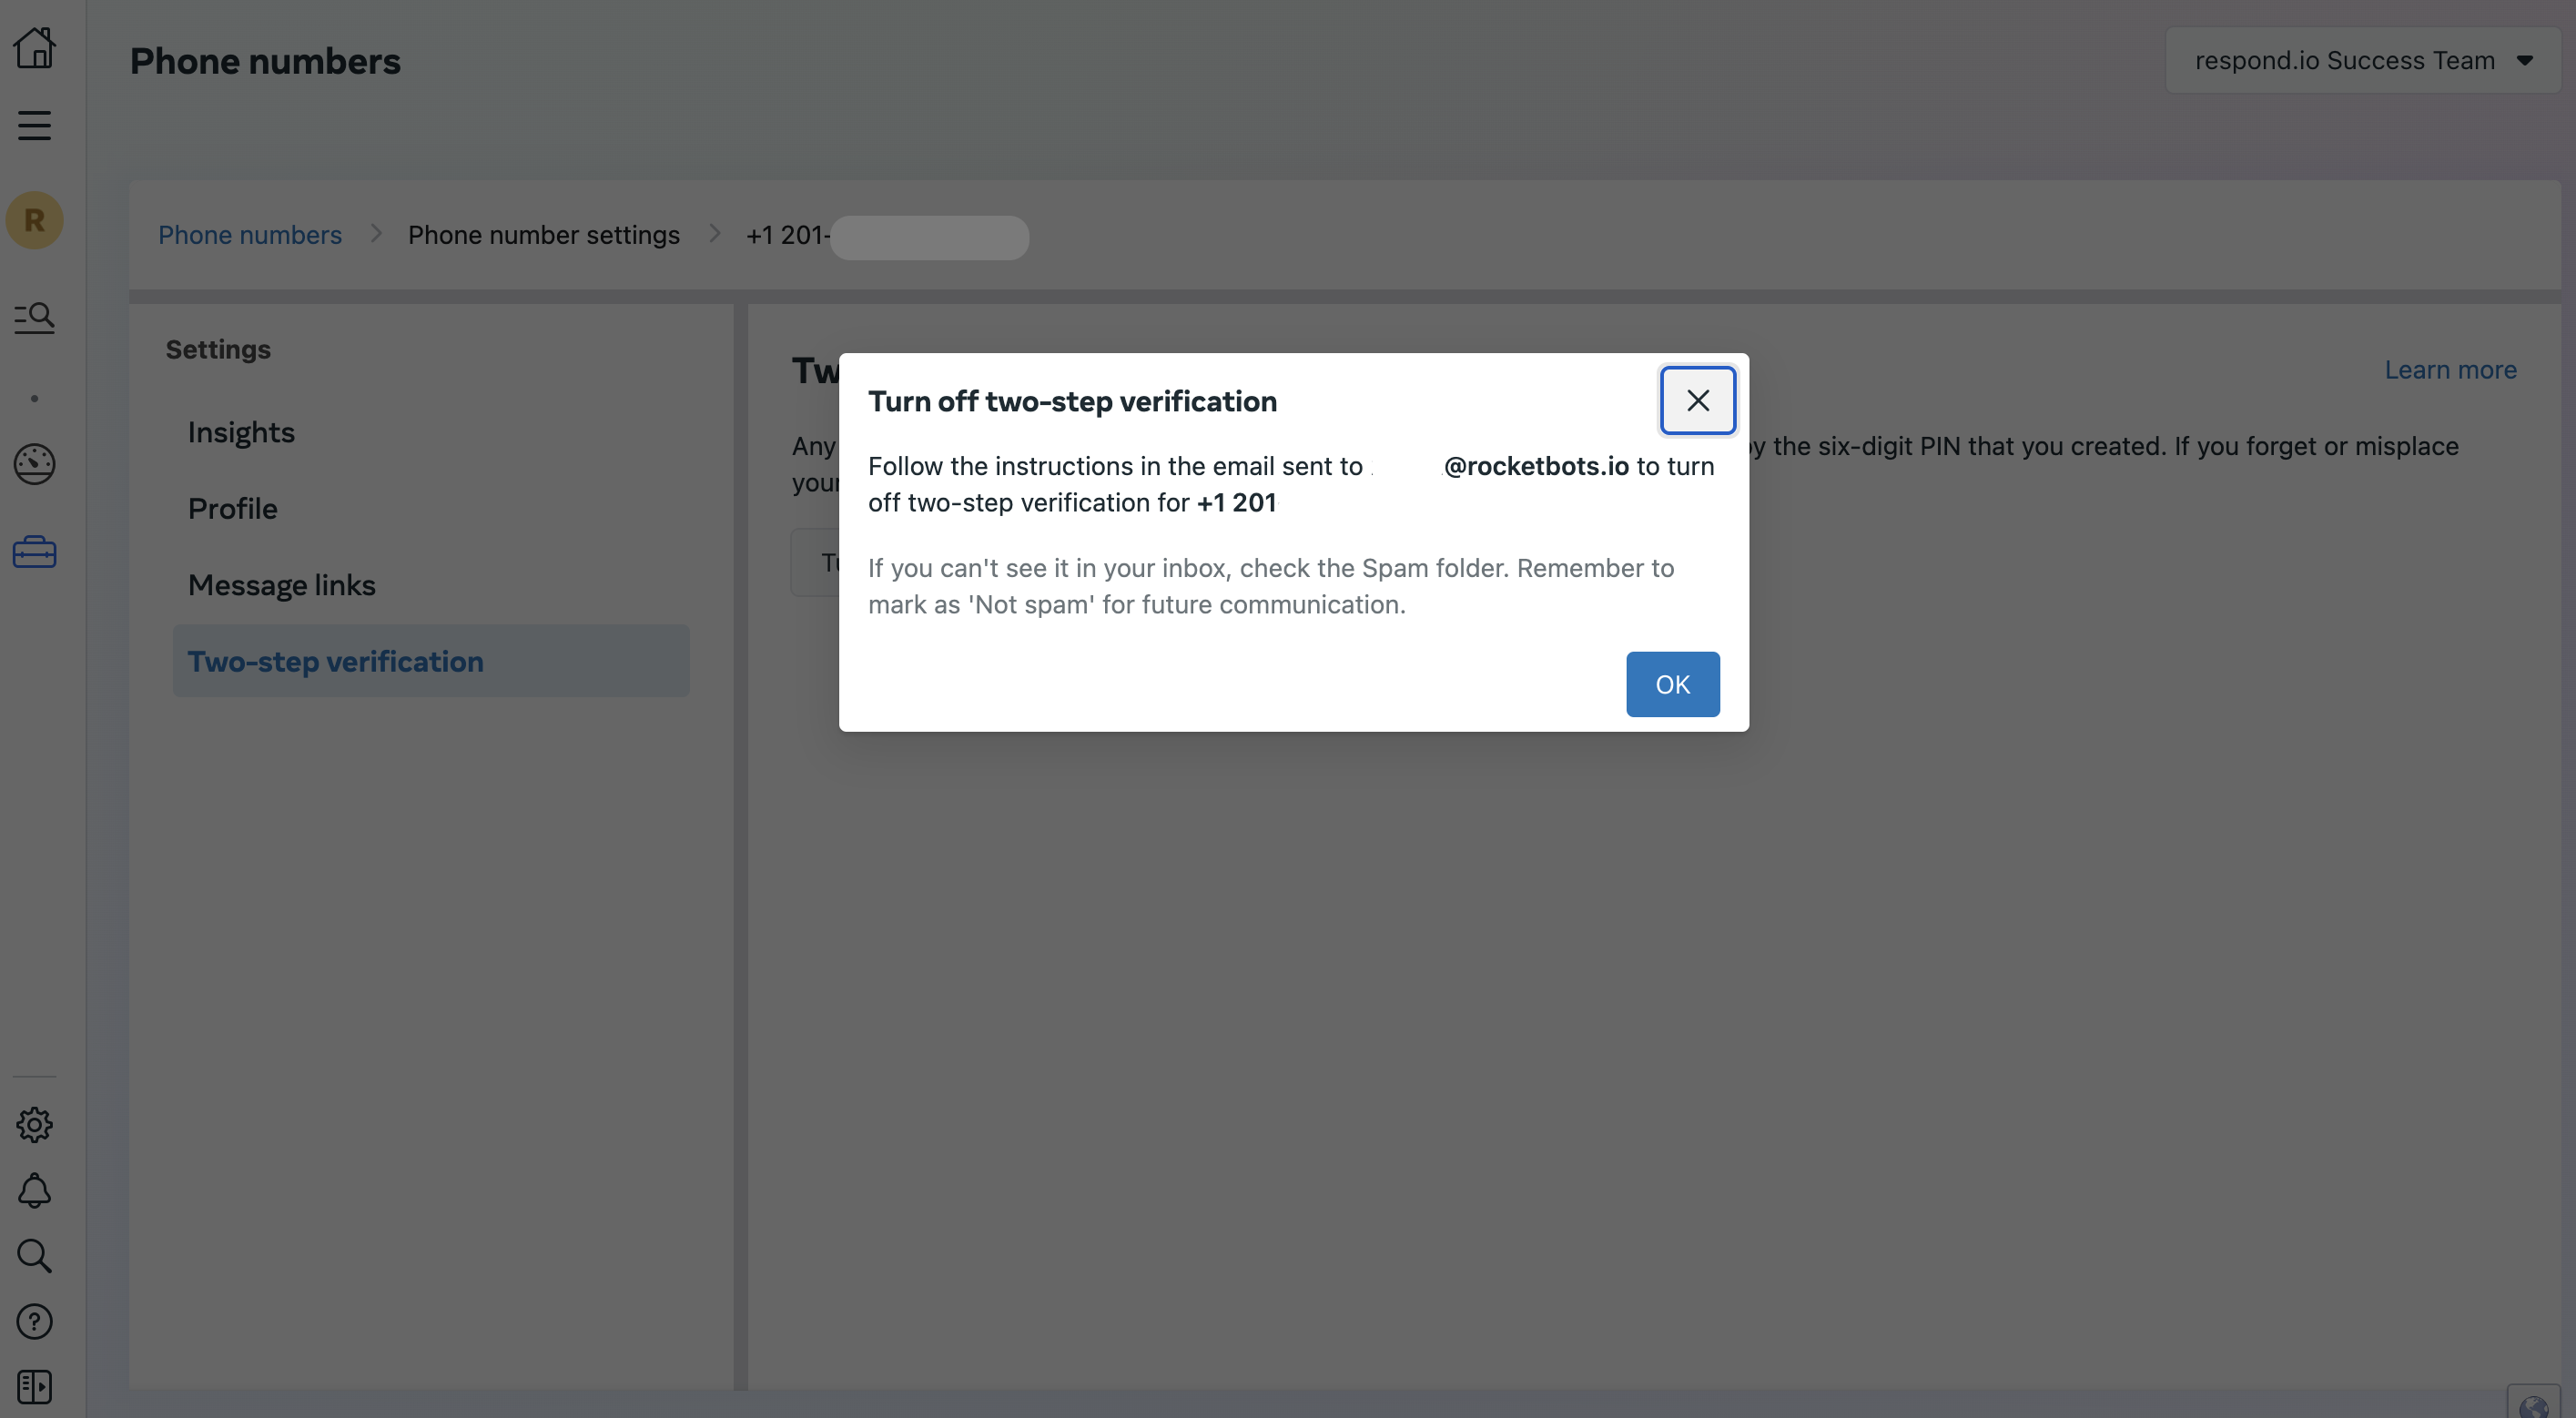Select the briefcase tools icon

pyautogui.click(x=35, y=552)
